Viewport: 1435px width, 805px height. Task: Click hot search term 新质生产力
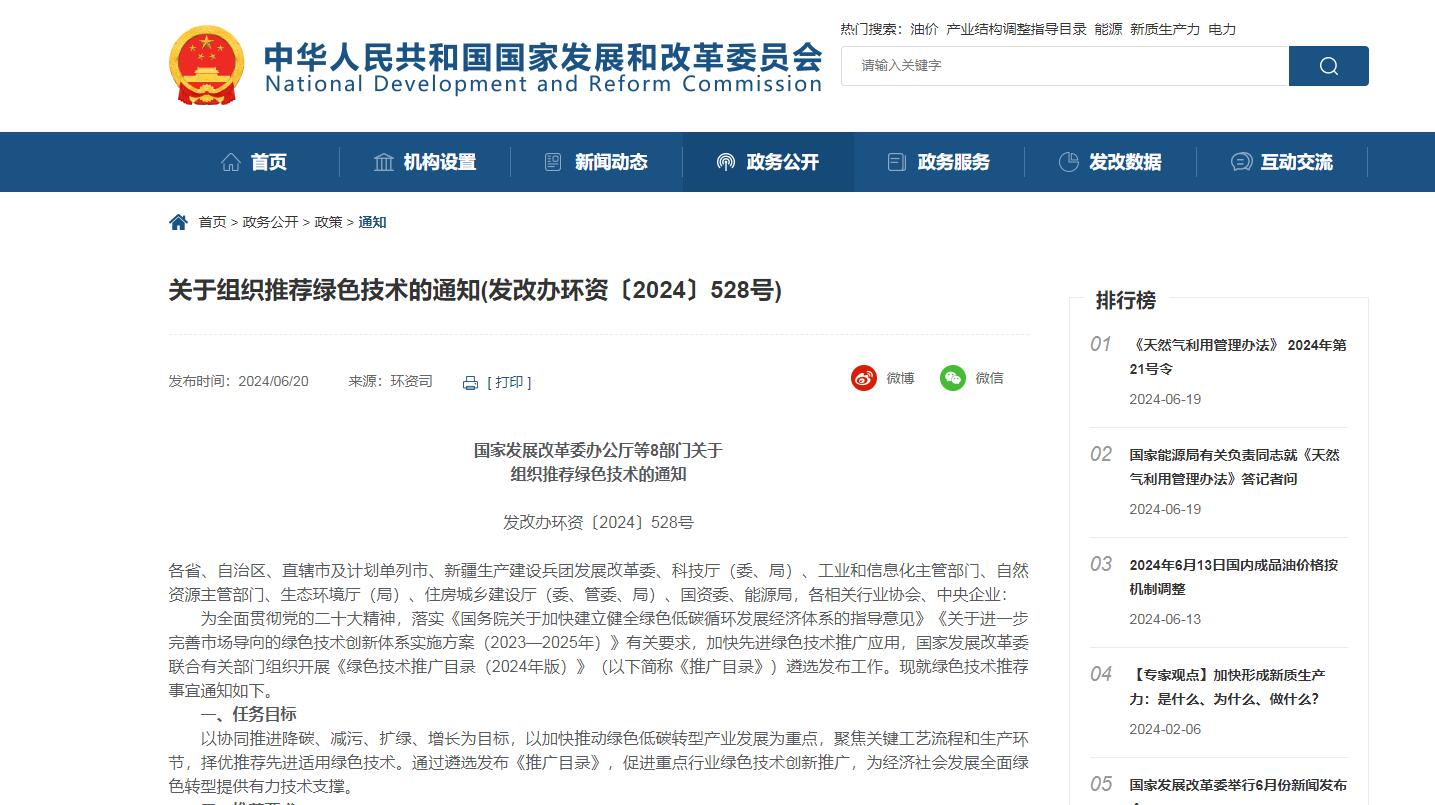click(1165, 29)
